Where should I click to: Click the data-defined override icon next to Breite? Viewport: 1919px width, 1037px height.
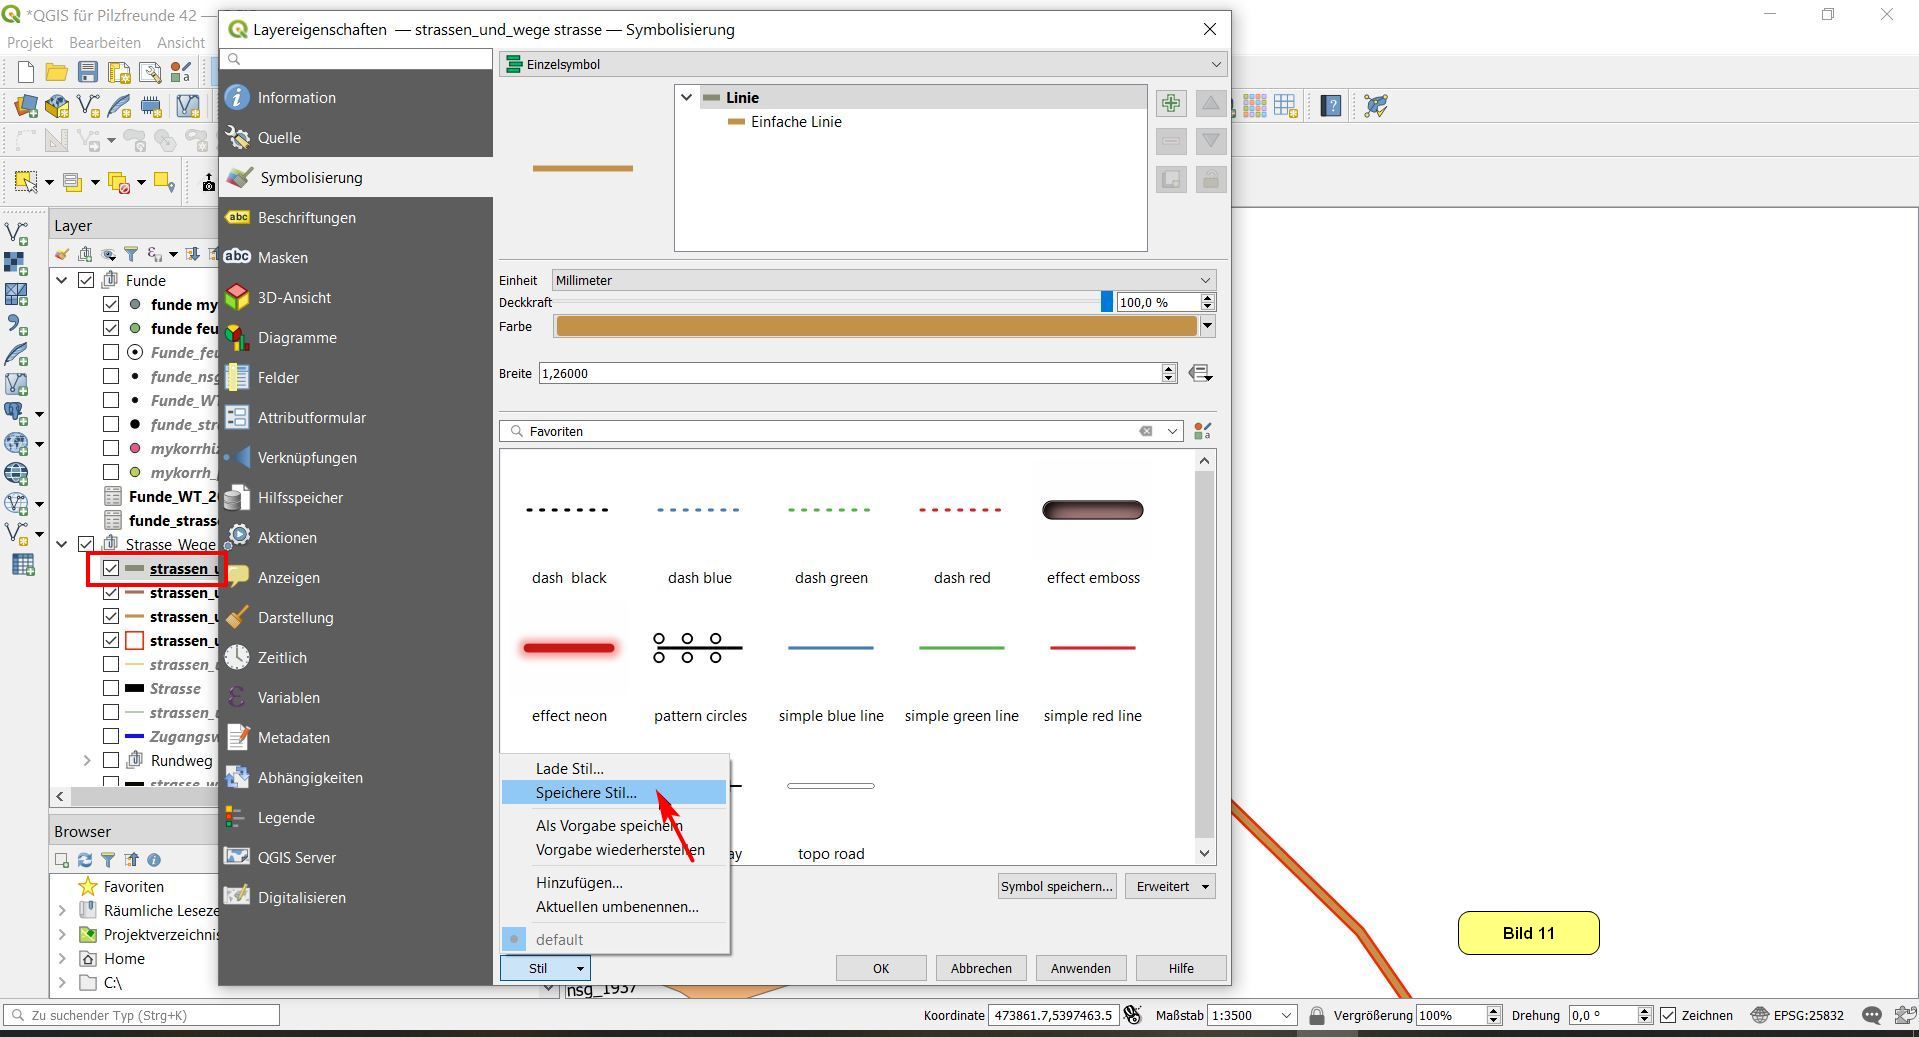(x=1200, y=373)
